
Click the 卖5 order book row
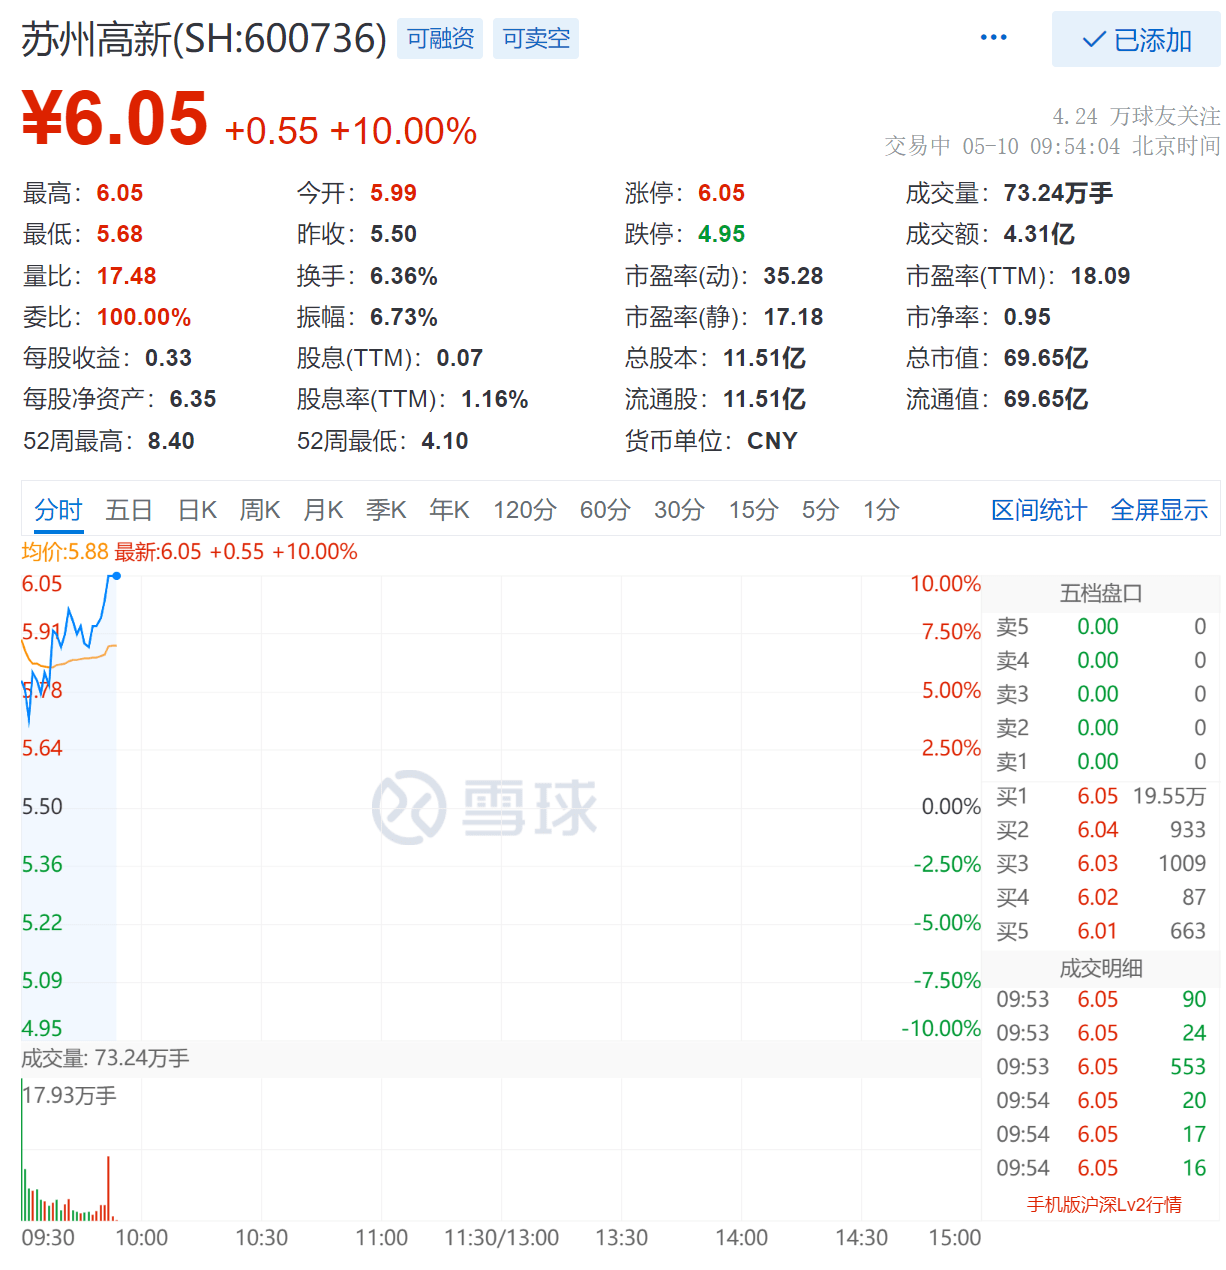pos(1101,627)
